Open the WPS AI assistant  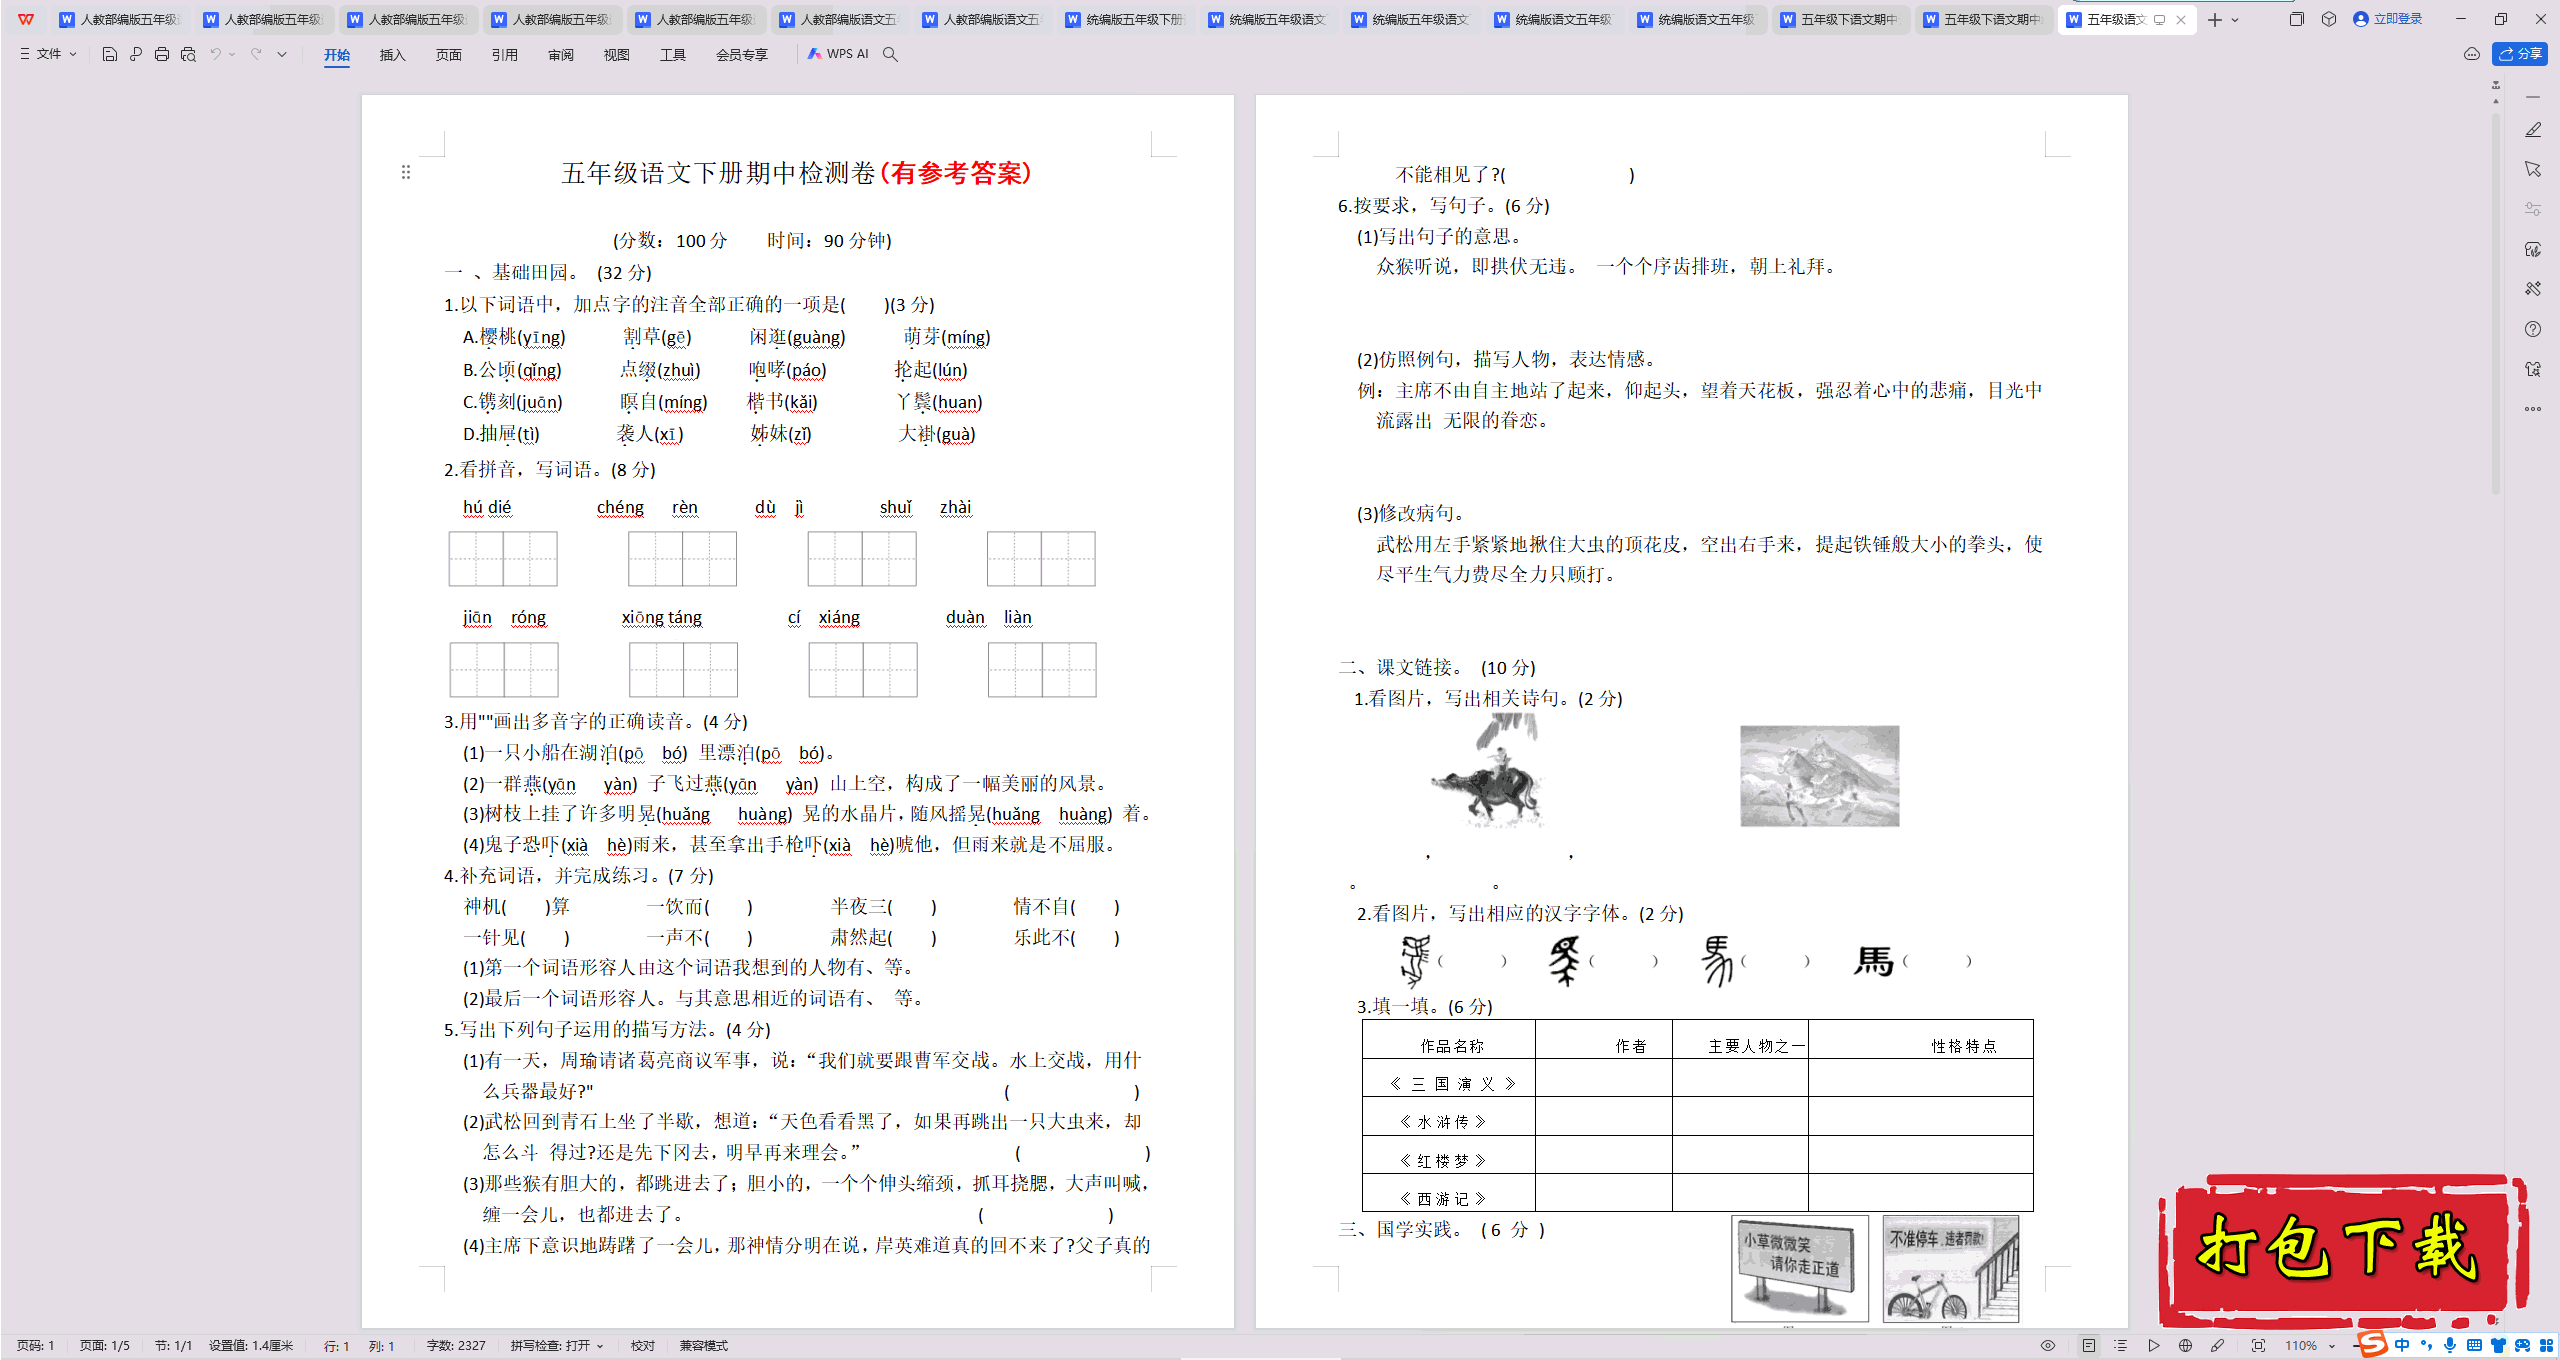(838, 54)
